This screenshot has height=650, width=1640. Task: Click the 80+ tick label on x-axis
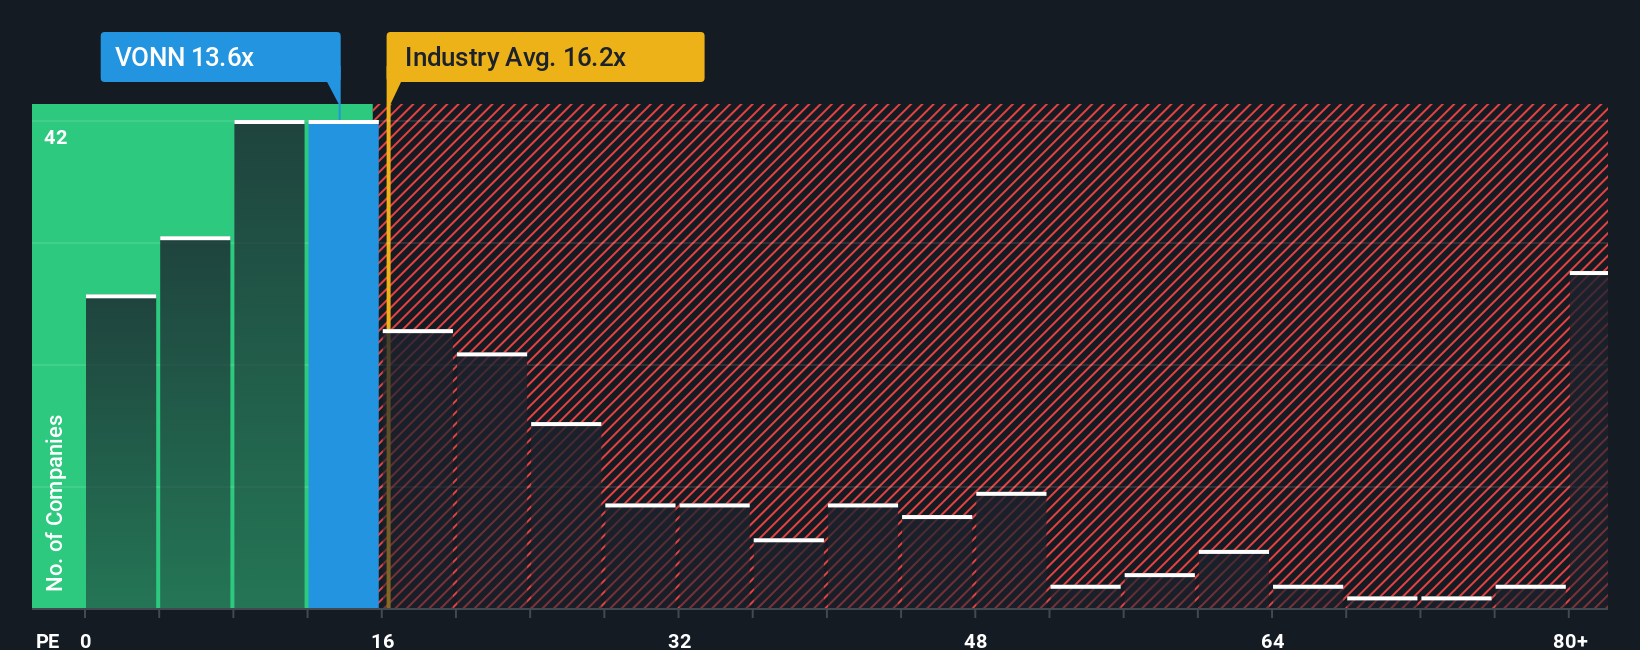tap(1570, 641)
